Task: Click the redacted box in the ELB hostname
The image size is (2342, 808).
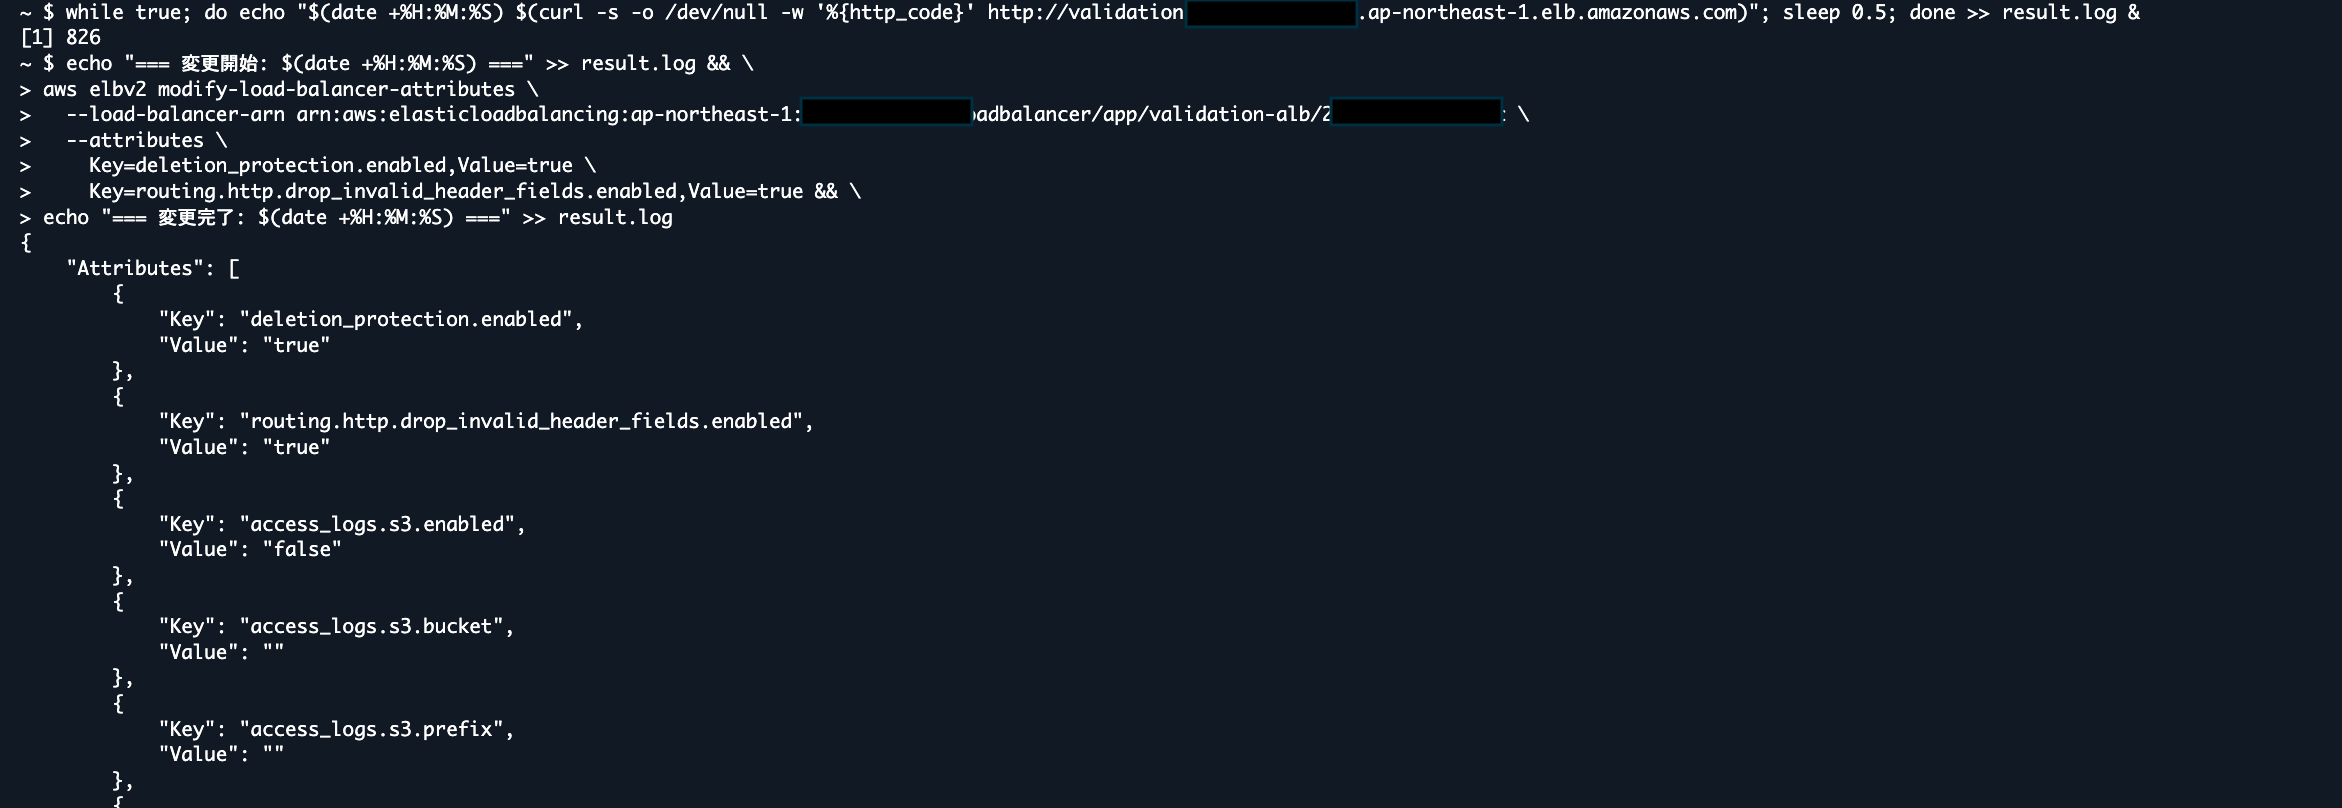Action: pos(1270,13)
